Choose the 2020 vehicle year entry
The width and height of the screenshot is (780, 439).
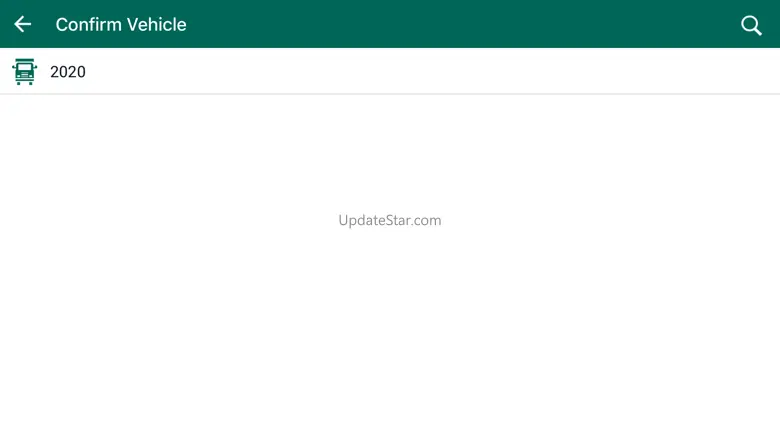click(x=390, y=71)
